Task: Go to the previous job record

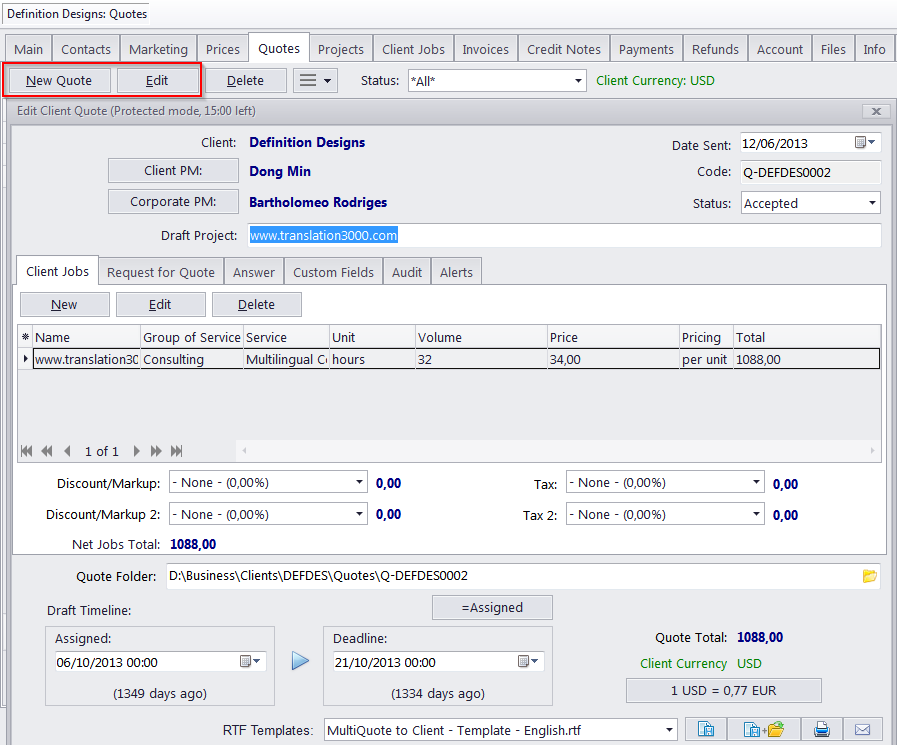Action: tap(68, 451)
